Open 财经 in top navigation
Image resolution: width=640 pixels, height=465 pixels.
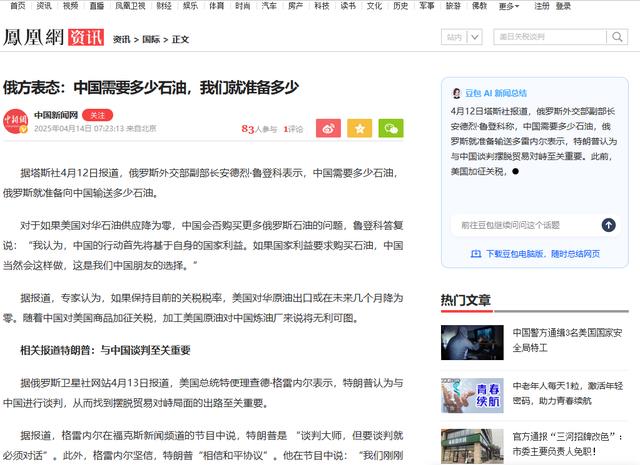click(x=164, y=6)
